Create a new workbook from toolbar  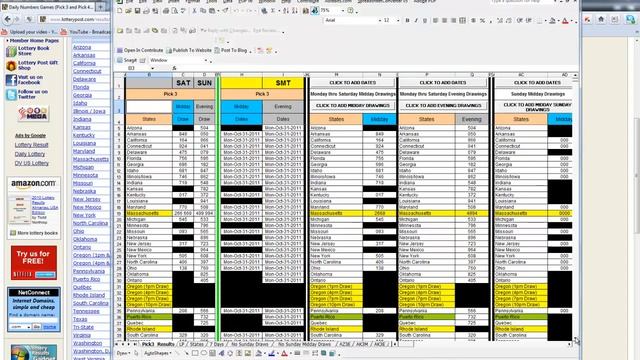pos(120,11)
